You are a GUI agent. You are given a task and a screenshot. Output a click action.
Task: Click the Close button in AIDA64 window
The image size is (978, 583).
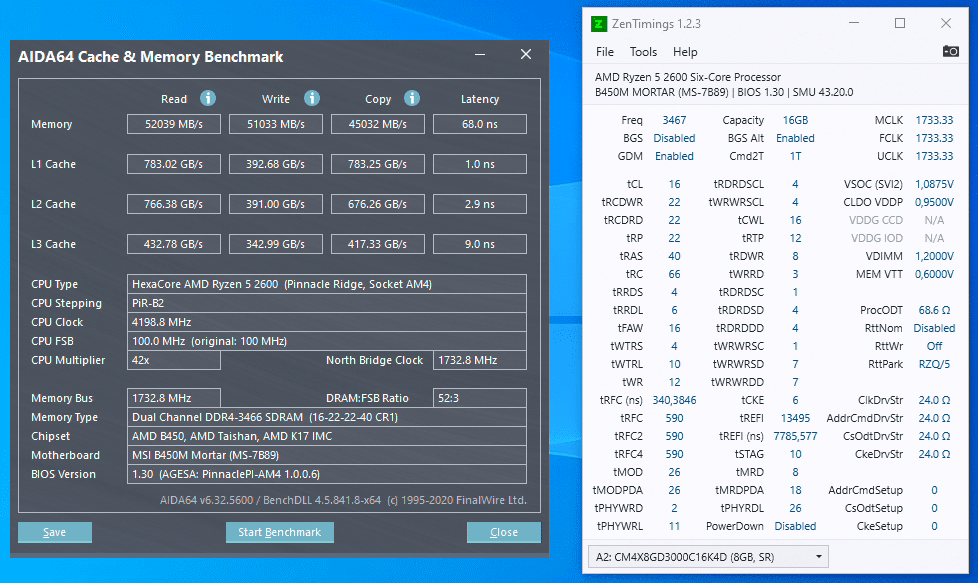(503, 532)
